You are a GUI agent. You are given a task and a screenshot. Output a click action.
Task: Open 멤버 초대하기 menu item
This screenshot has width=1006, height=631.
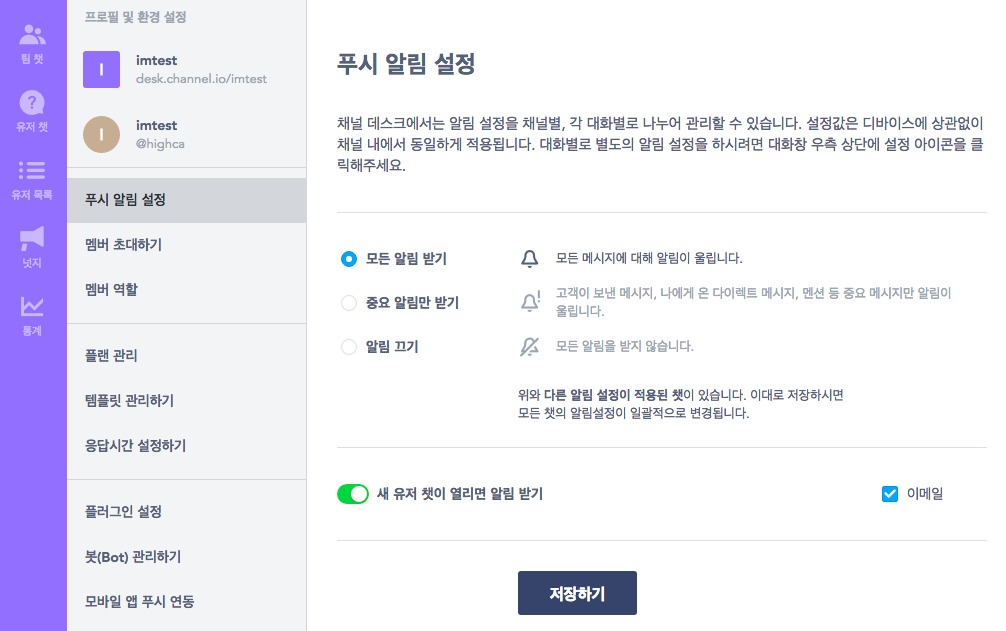[x=124, y=245]
